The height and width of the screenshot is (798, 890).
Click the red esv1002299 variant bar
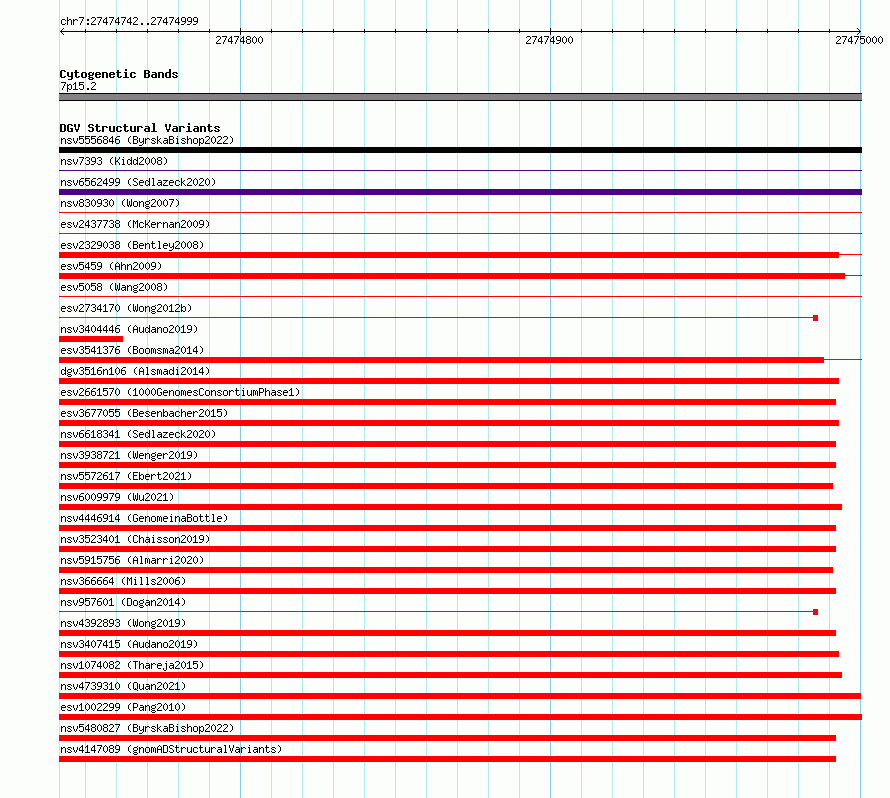click(x=460, y=717)
